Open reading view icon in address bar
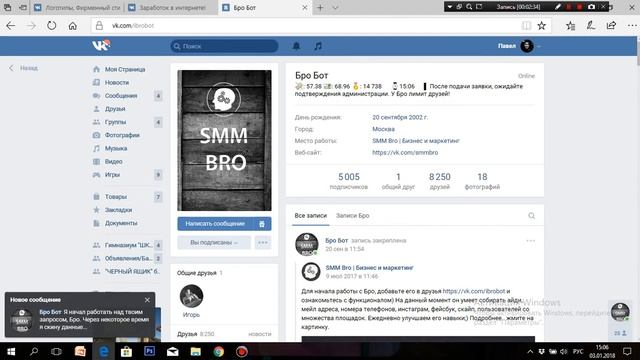 [527, 26]
